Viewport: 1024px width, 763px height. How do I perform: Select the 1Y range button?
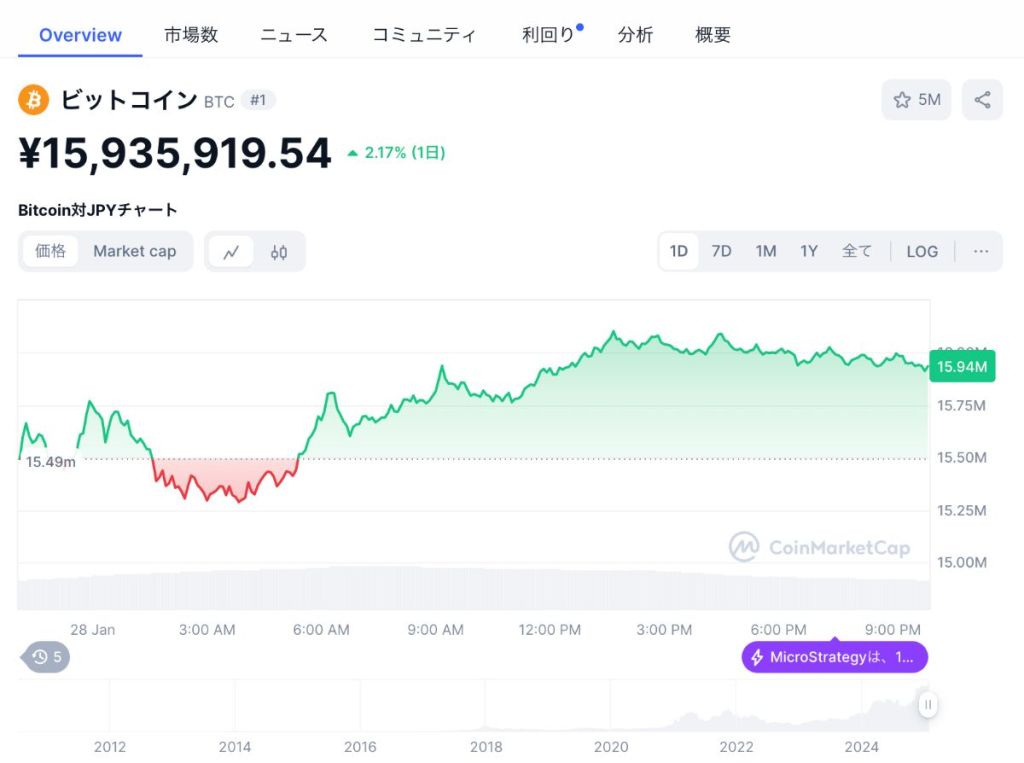(x=809, y=252)
